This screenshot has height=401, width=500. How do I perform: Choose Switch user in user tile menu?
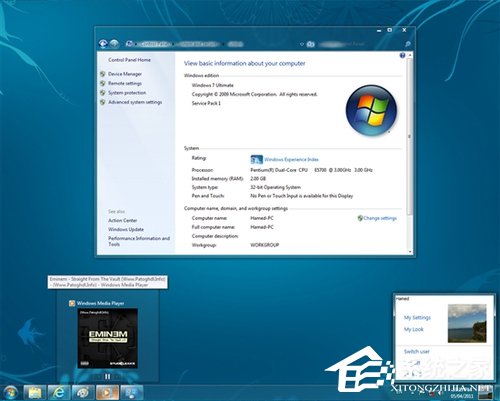click(417, 352)
